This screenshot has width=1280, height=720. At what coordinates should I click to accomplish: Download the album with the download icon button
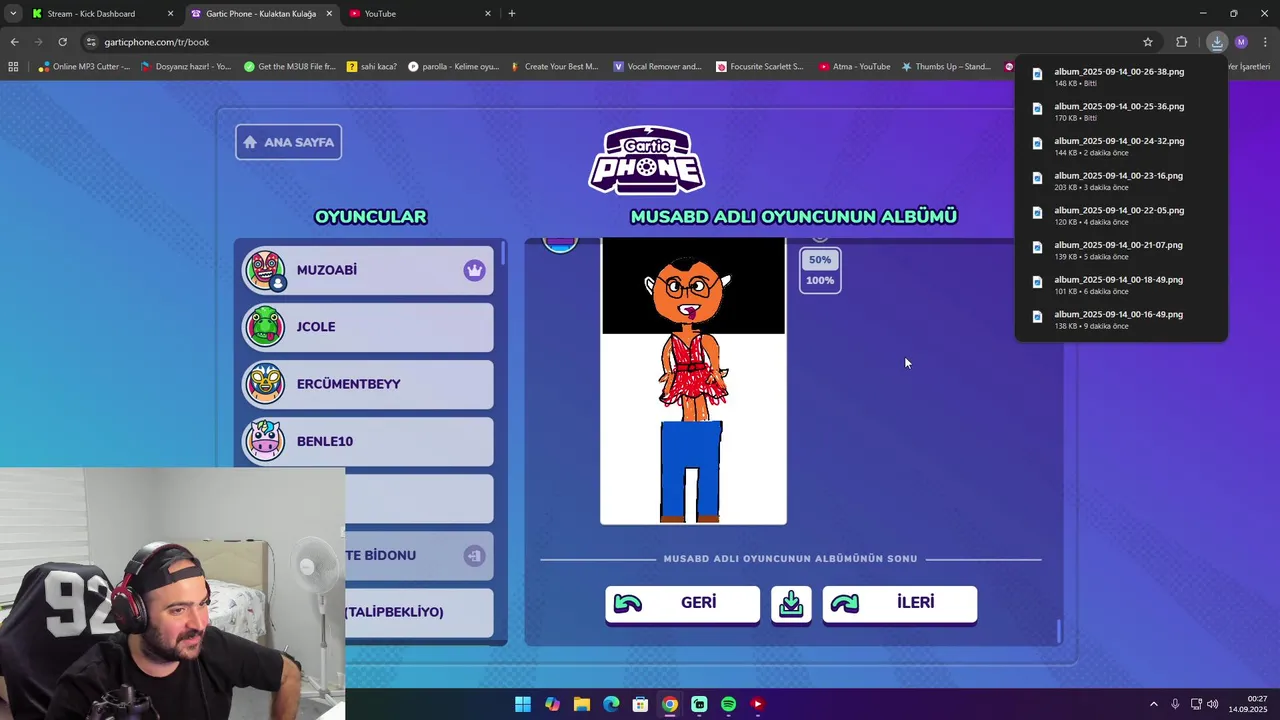tap(791, 603)
